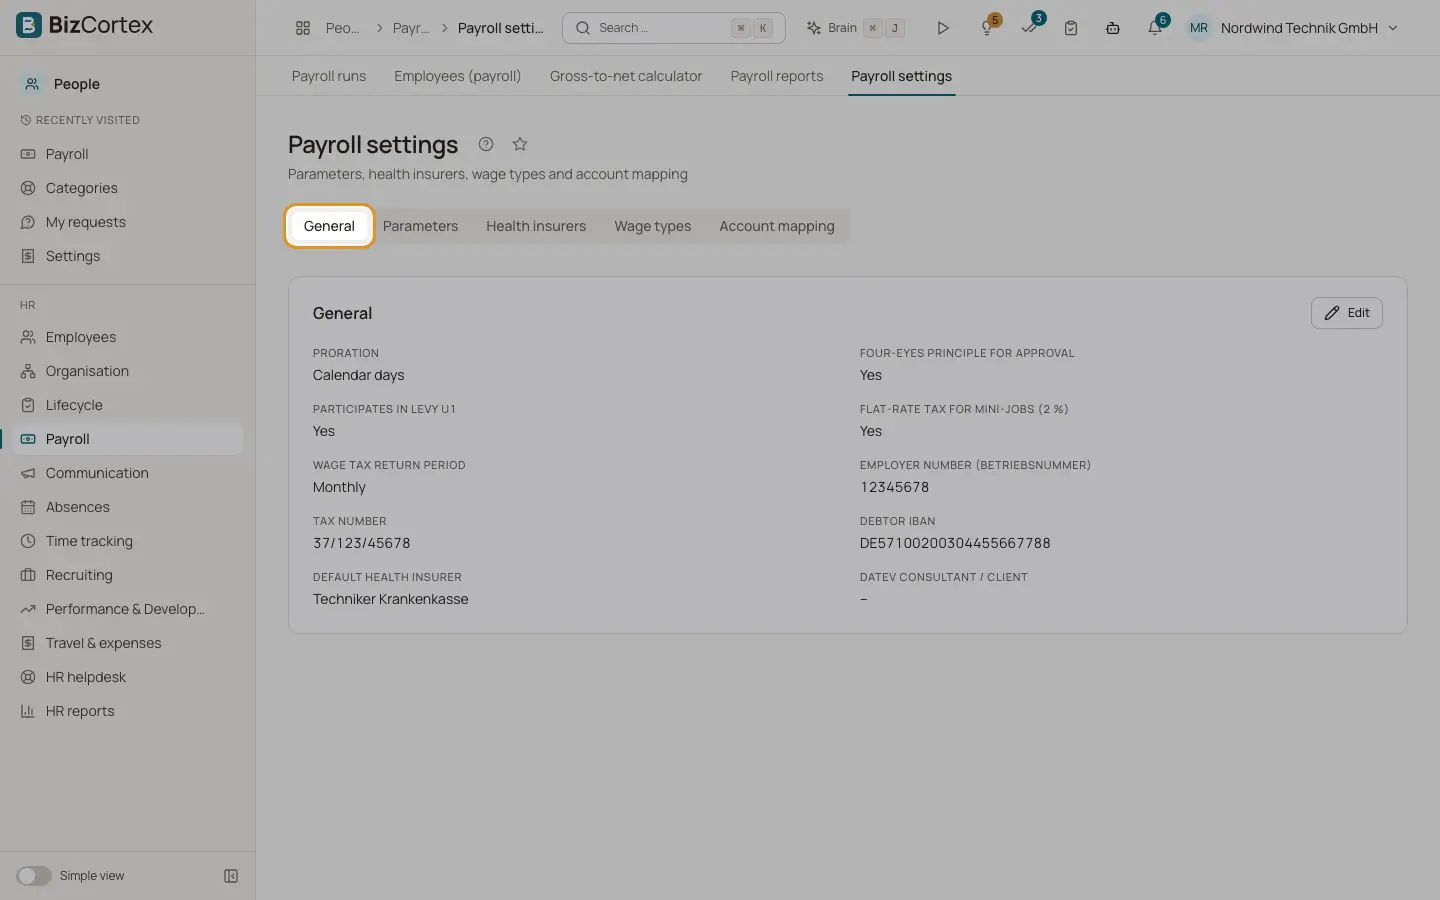Open the checkmark tasks icon with badge 3
This screenshot has height=900, width=1440.
pyautogui.click(x=1030, y=28)
